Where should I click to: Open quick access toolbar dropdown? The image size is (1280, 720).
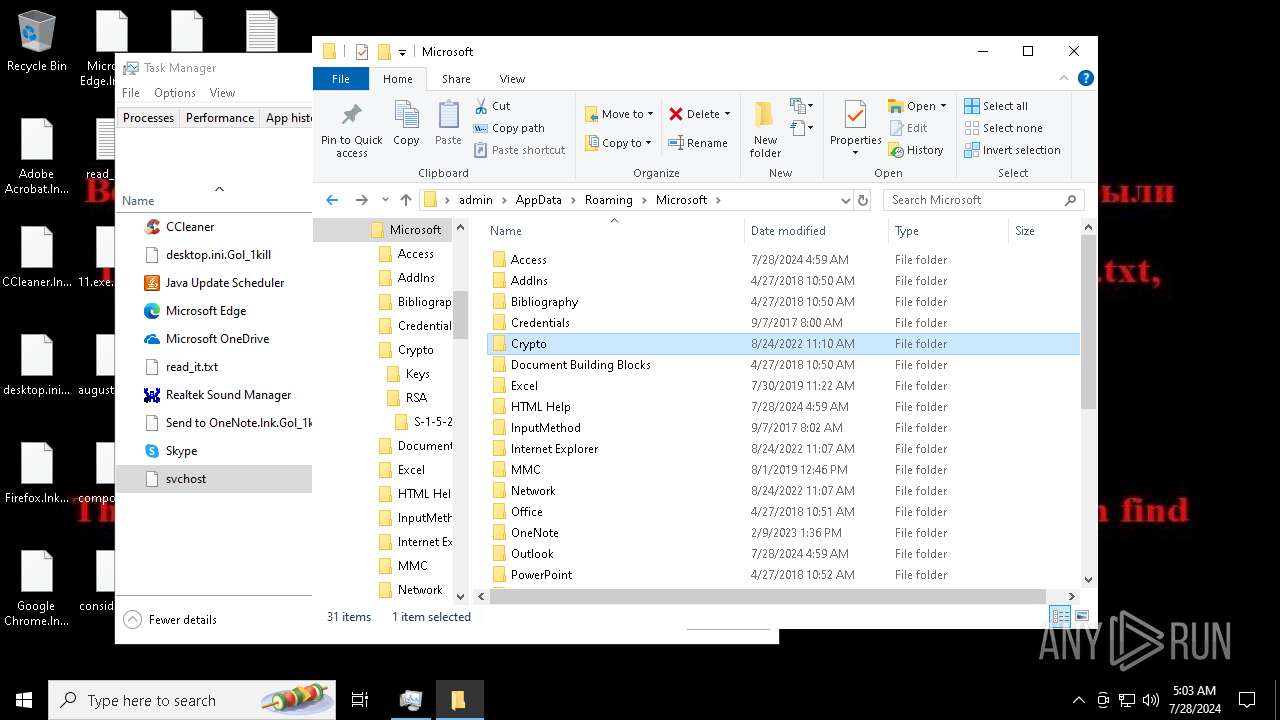point(403,52)
